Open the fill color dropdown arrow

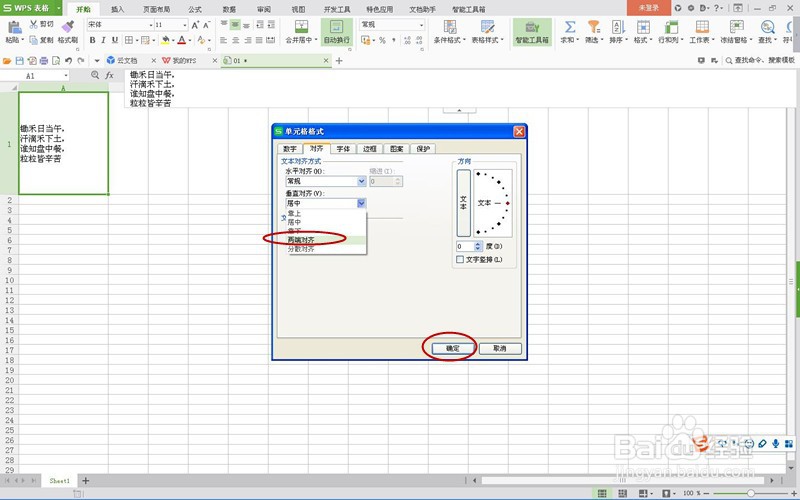(173, 40)
